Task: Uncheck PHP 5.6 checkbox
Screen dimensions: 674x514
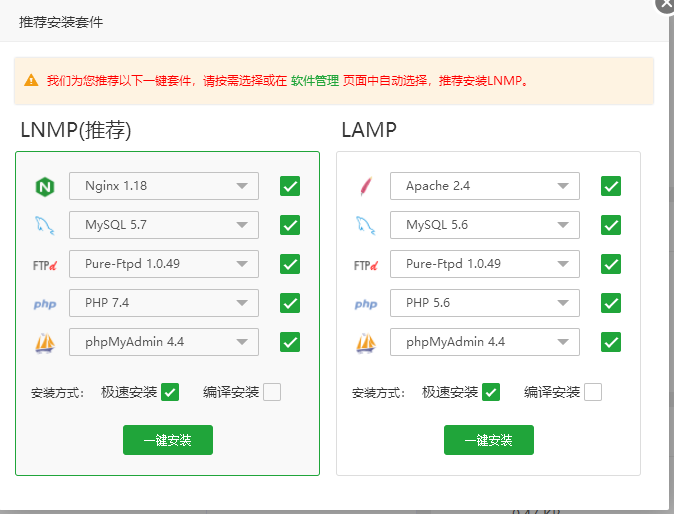Action: tap(611, 303)
